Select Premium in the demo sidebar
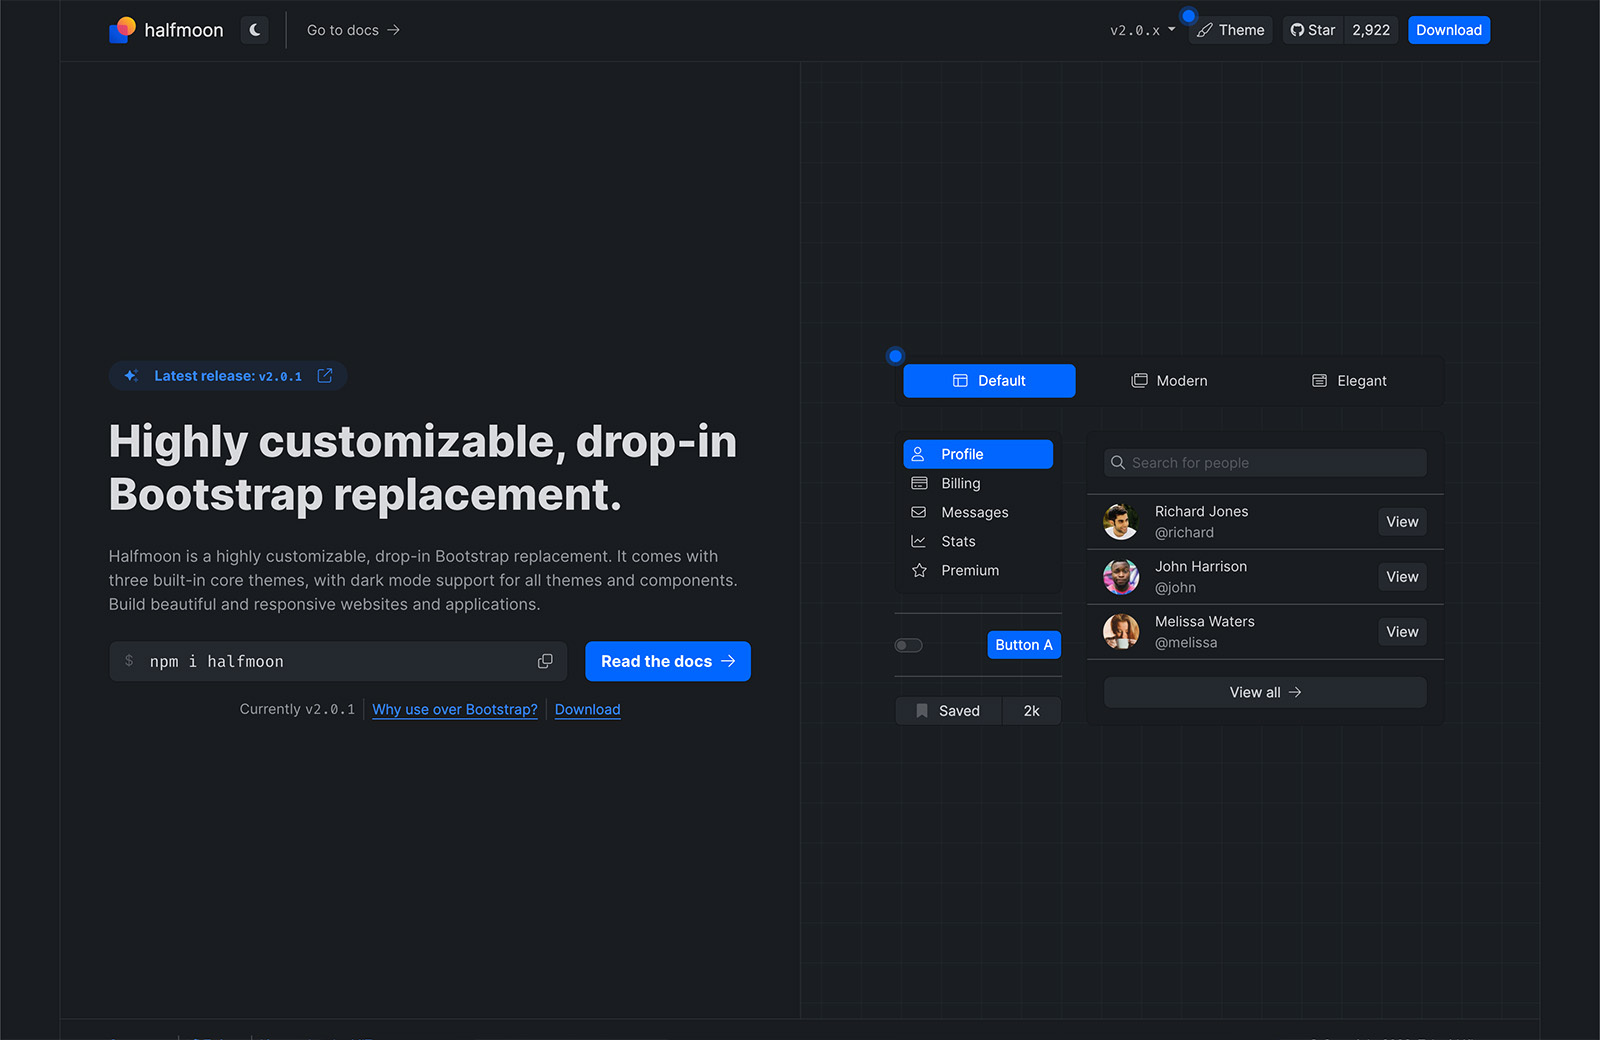Screen dimensions: 1600x1040 point(978,570)
